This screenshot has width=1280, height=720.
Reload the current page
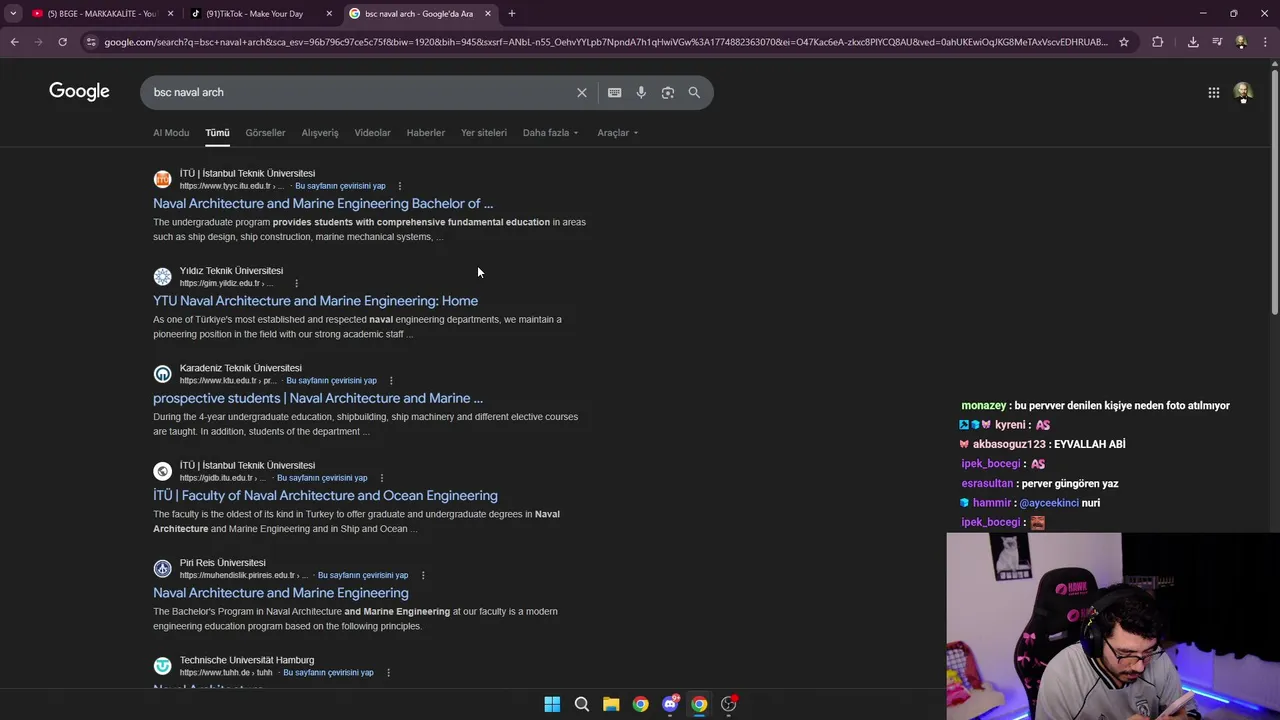62,42
